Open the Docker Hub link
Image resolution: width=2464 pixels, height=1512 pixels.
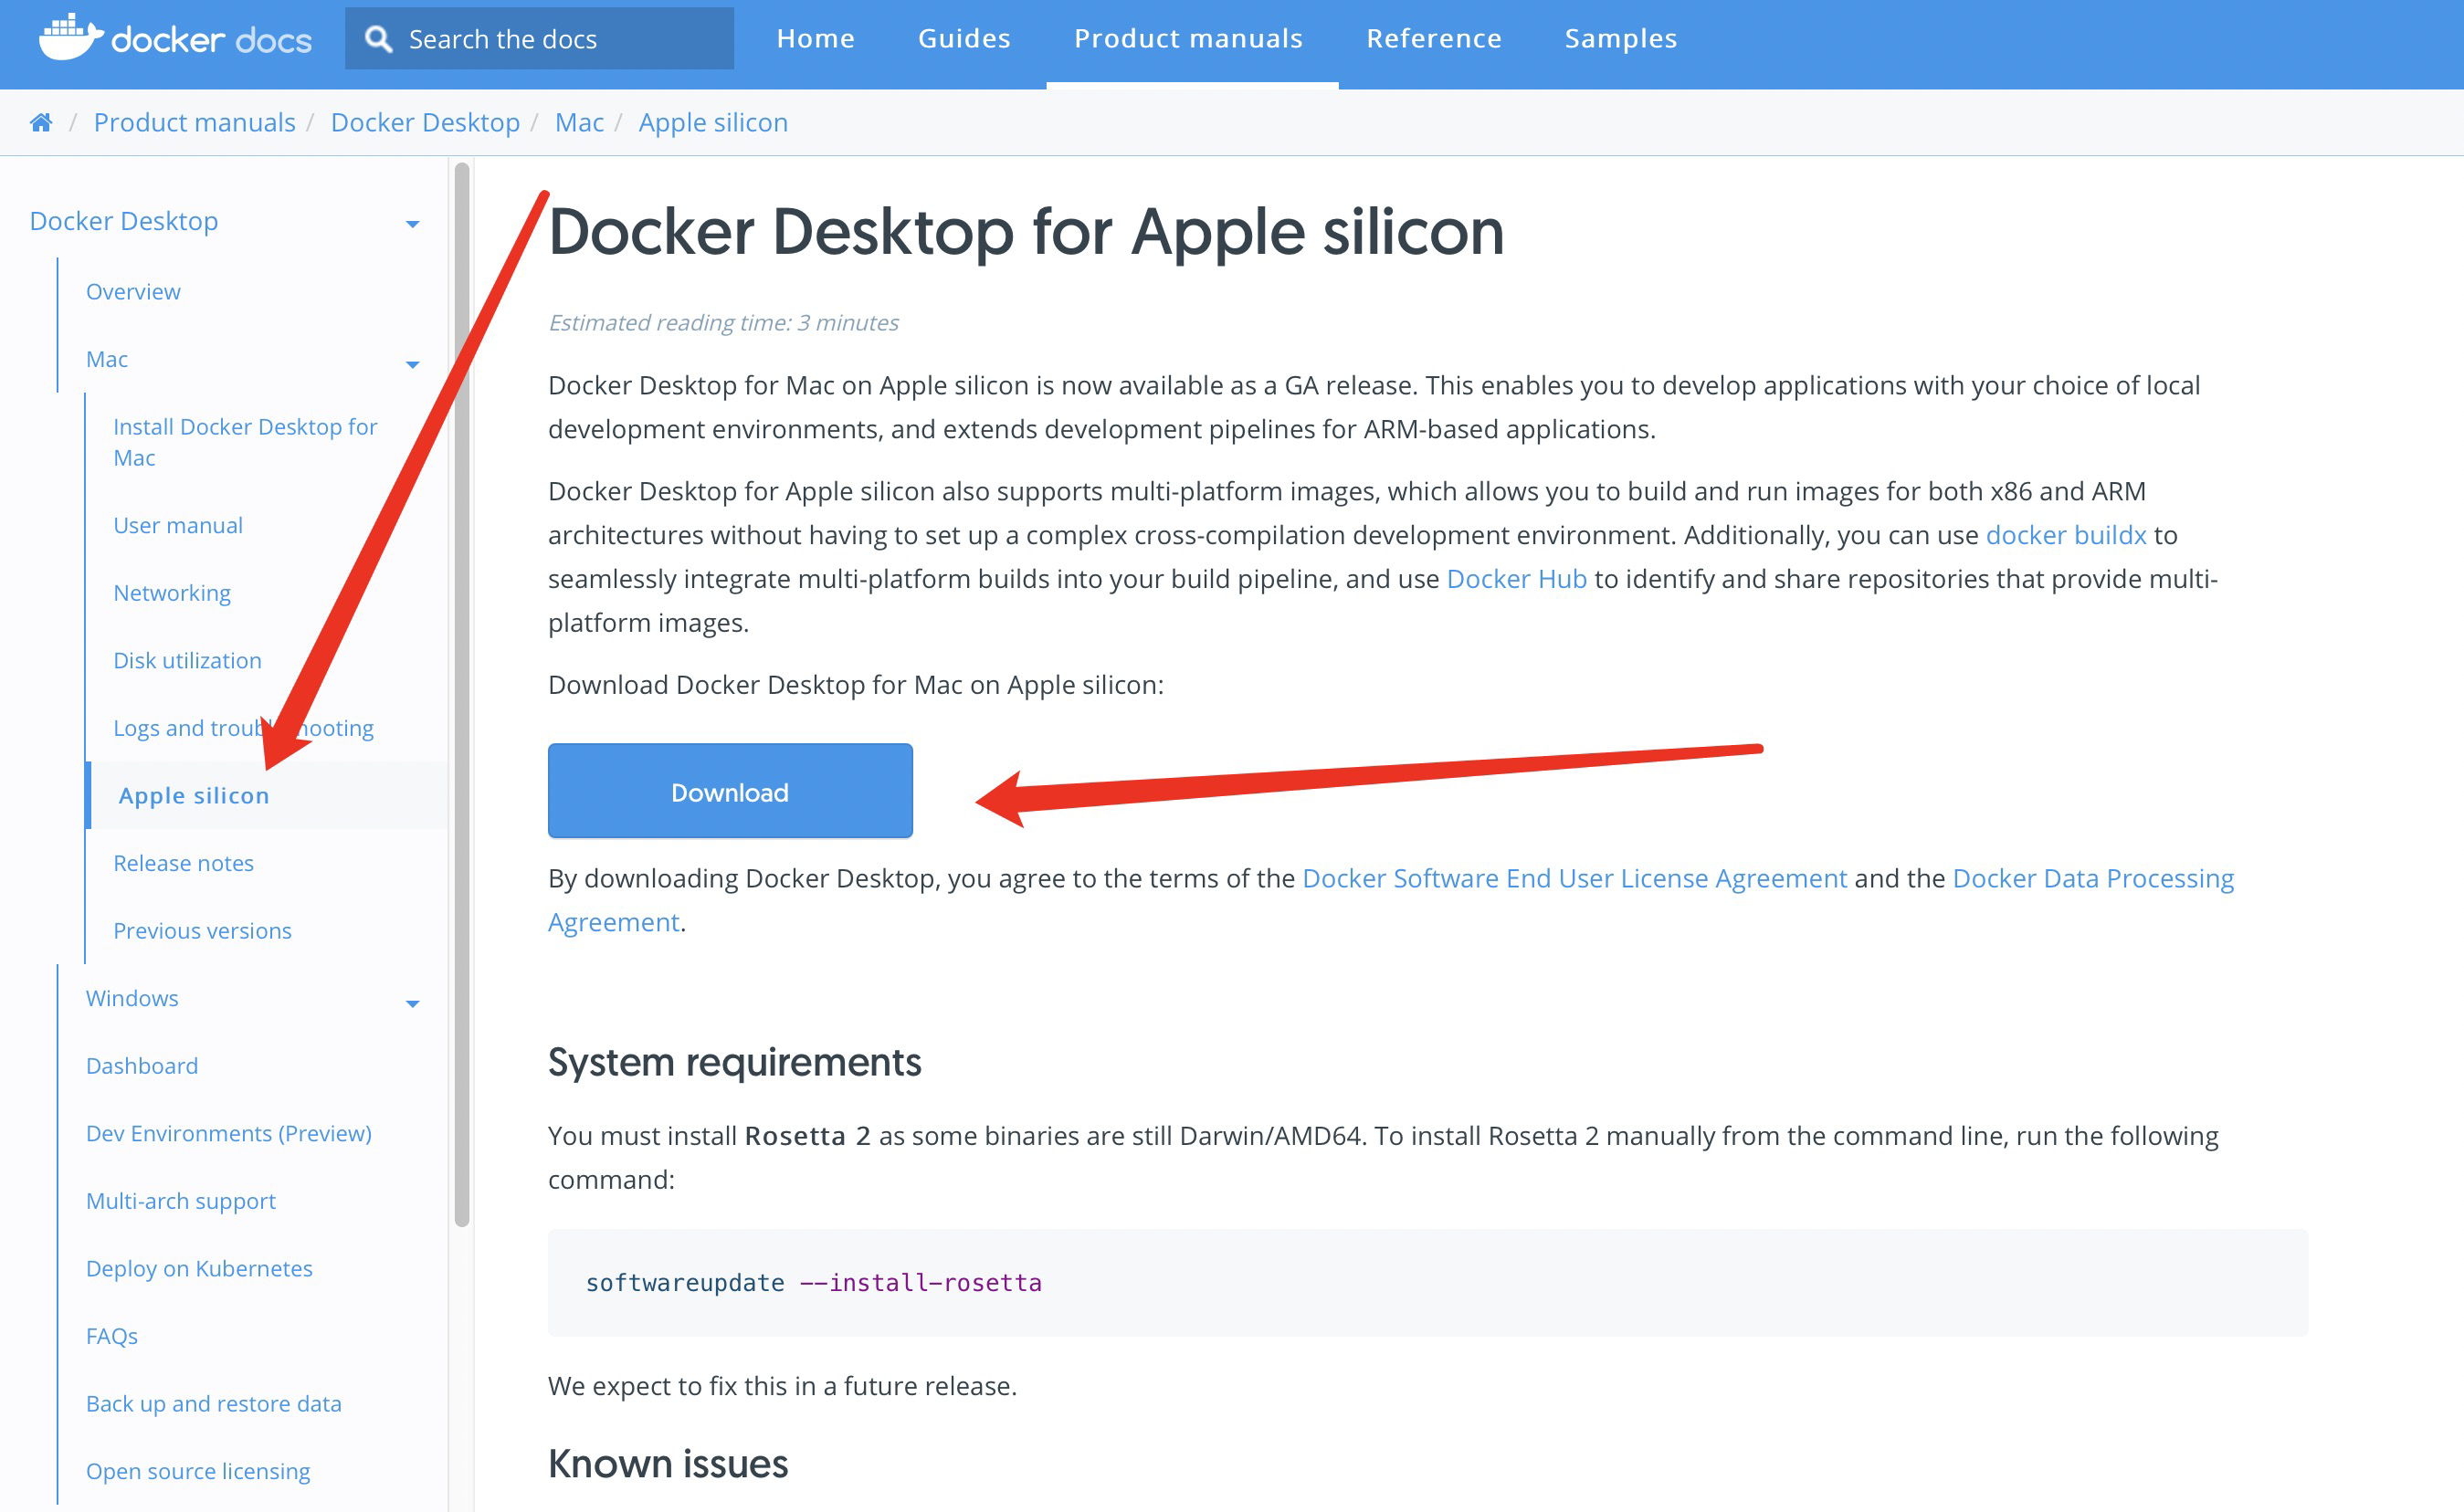tap(1517, 579)
